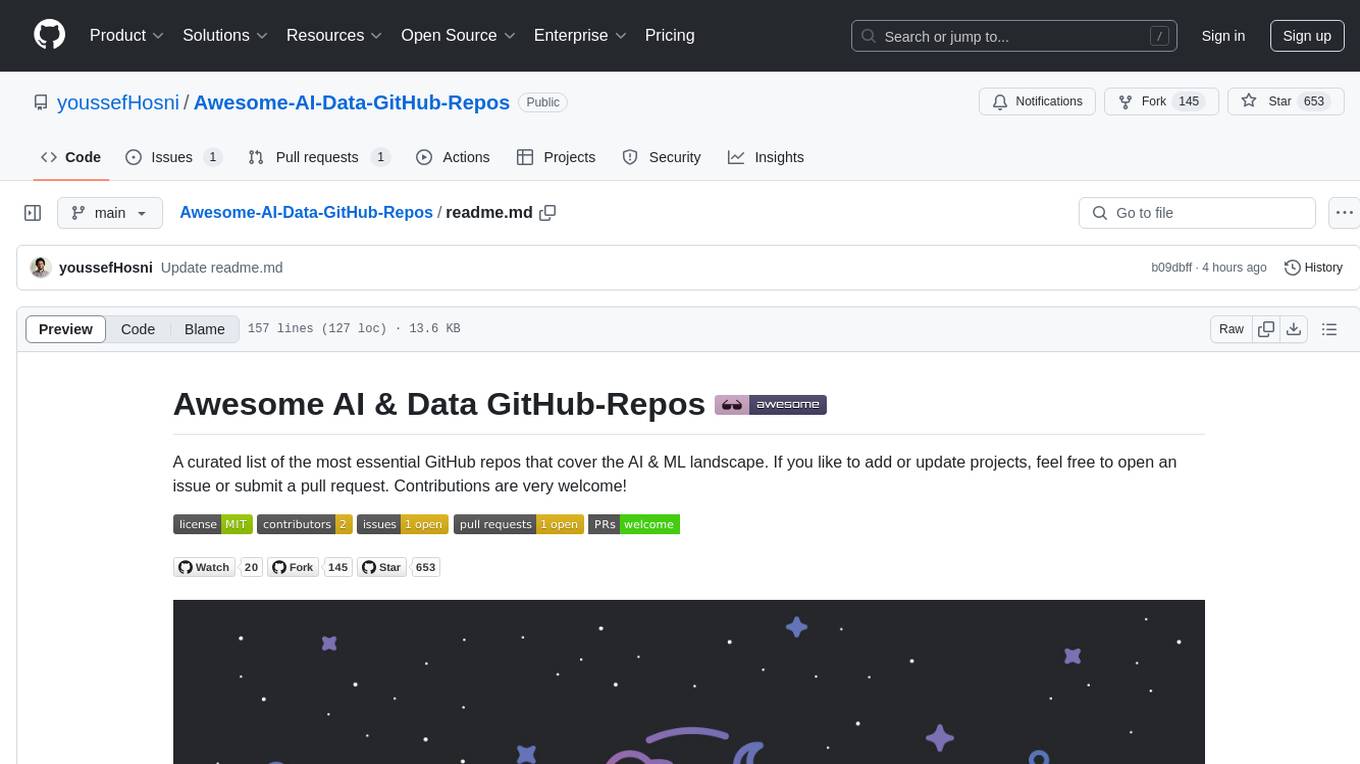This screenshot has height=764, width=1360.
Task: Open the document outline icon
Action: point(1329,329)
